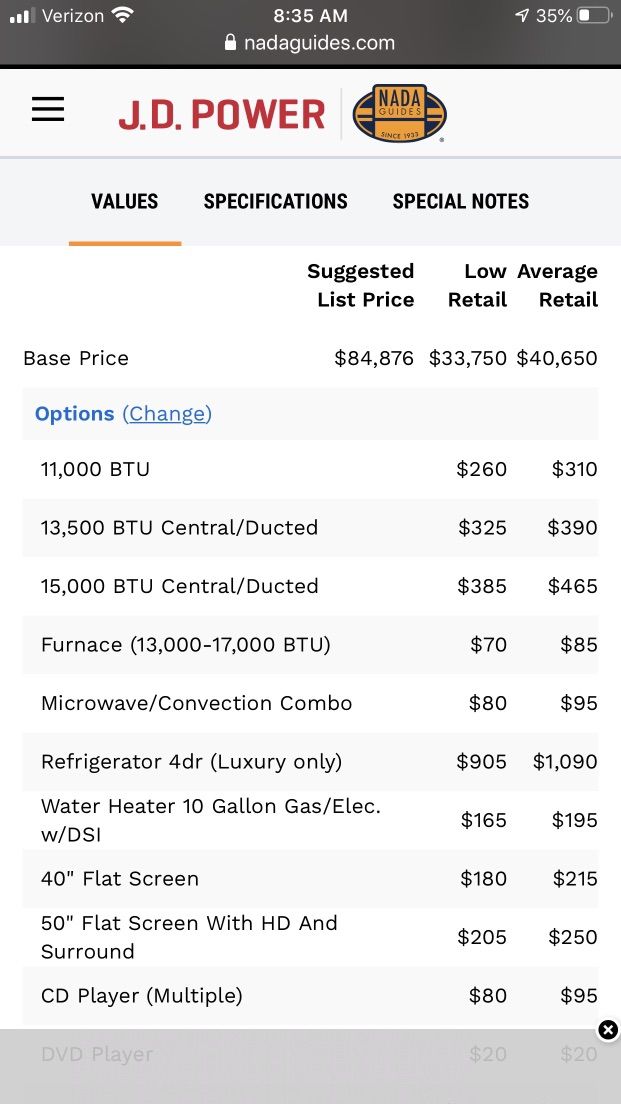Image resolution: width=621 pixels, height=1104 pixels.
Task: Select the Refrigerator 4dr (Luxury only) row
Action: click(310, 762)
